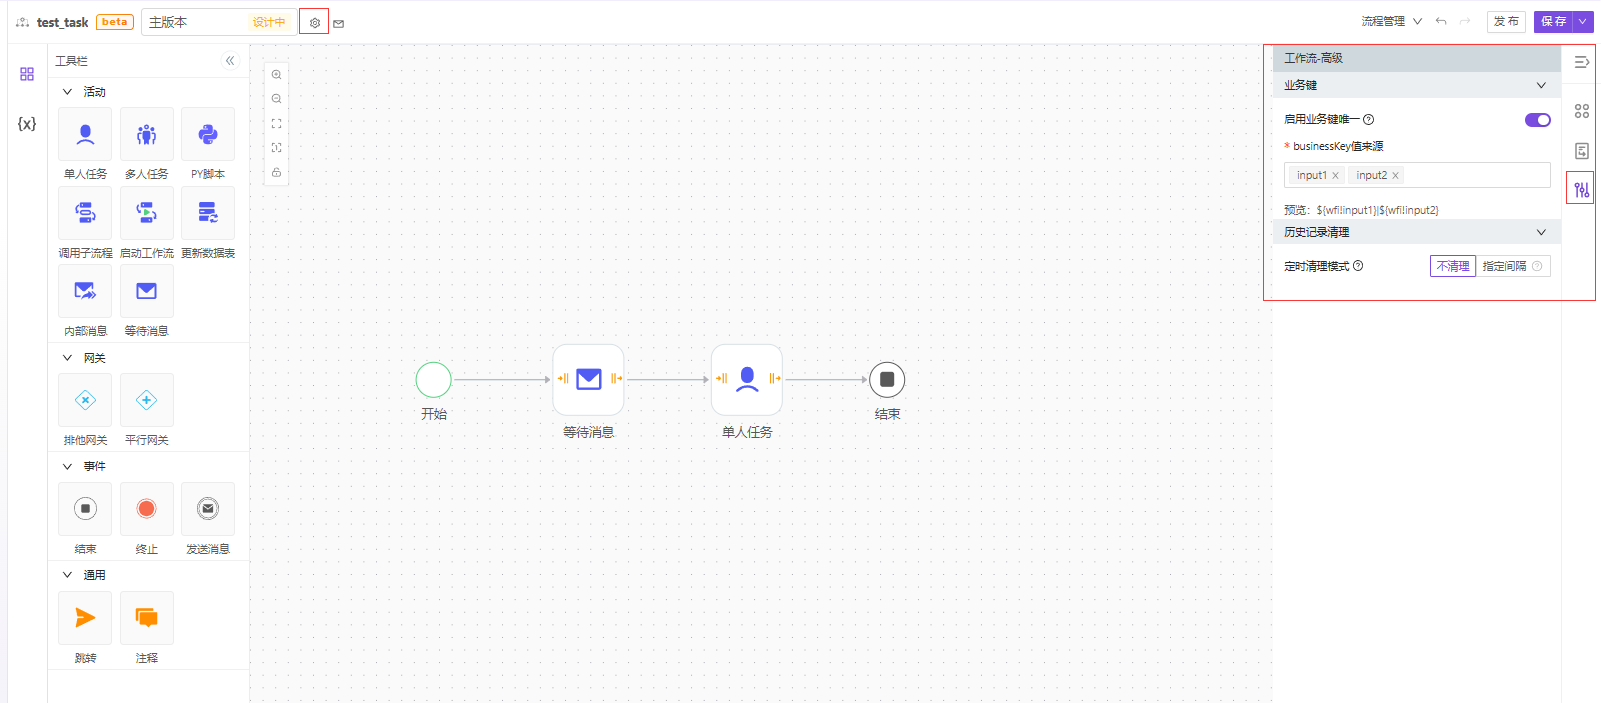The image size is (1601, 703).
Task: Select the 终止 event icon
Action: pyautogui.click(x=146, y=509)
